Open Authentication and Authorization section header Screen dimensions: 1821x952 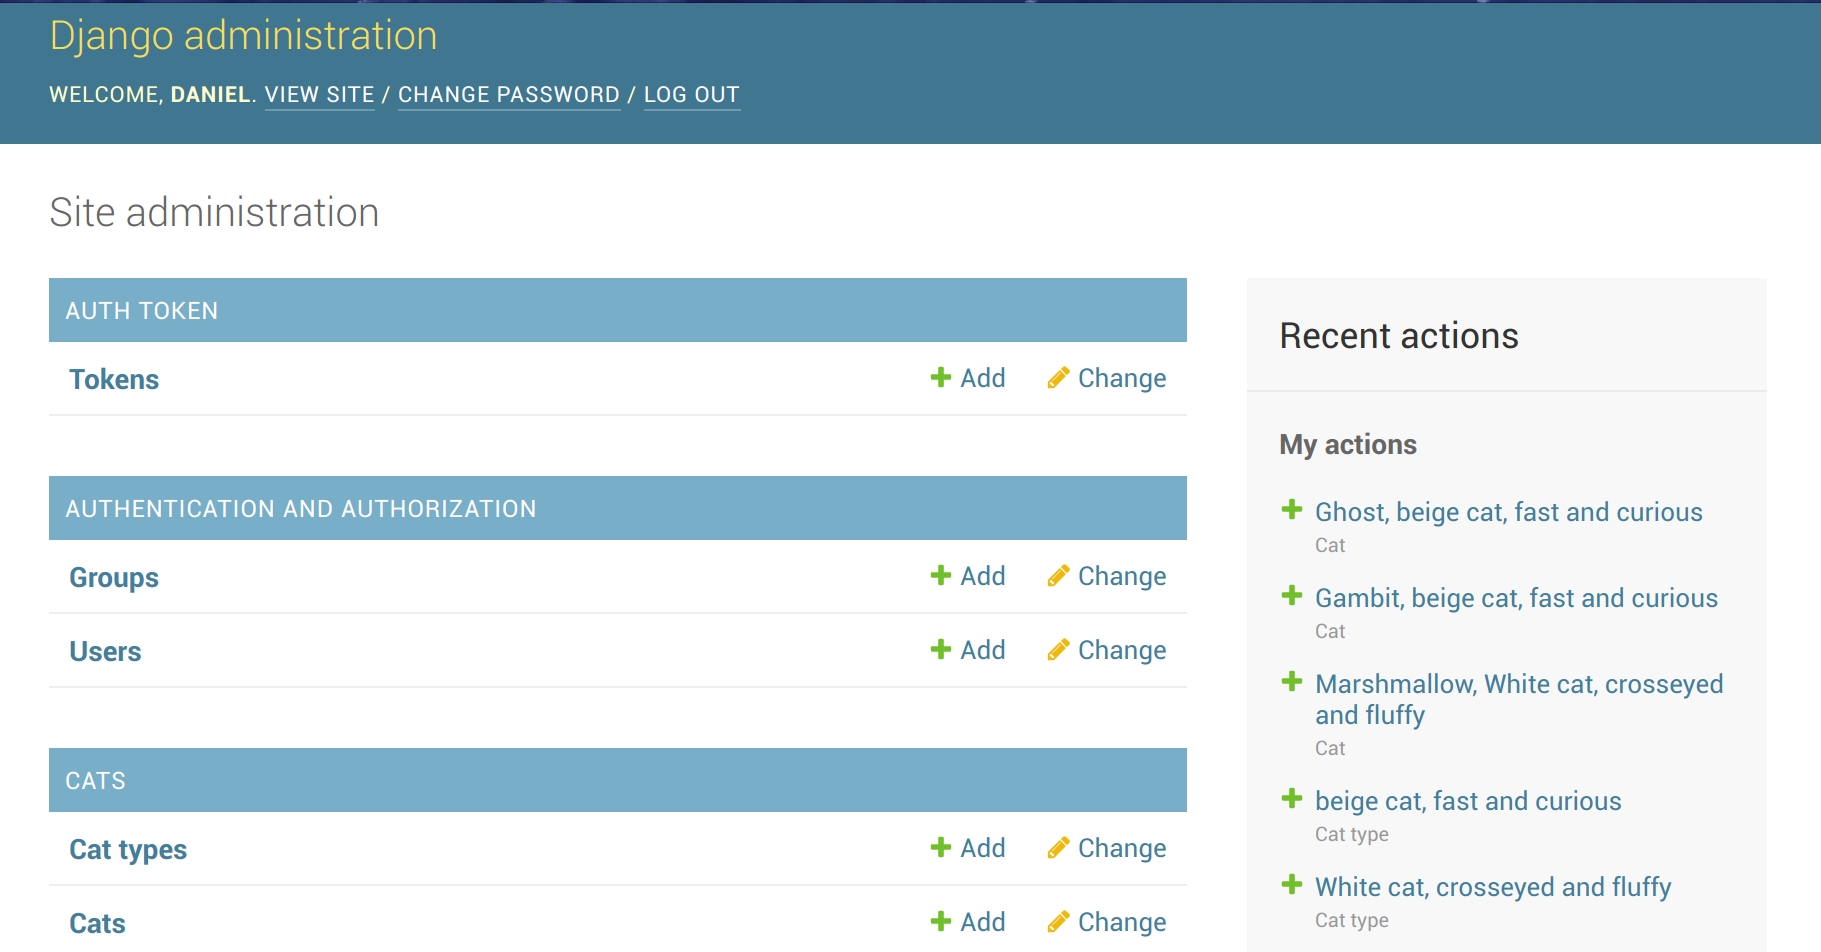(x=301, y=509)
